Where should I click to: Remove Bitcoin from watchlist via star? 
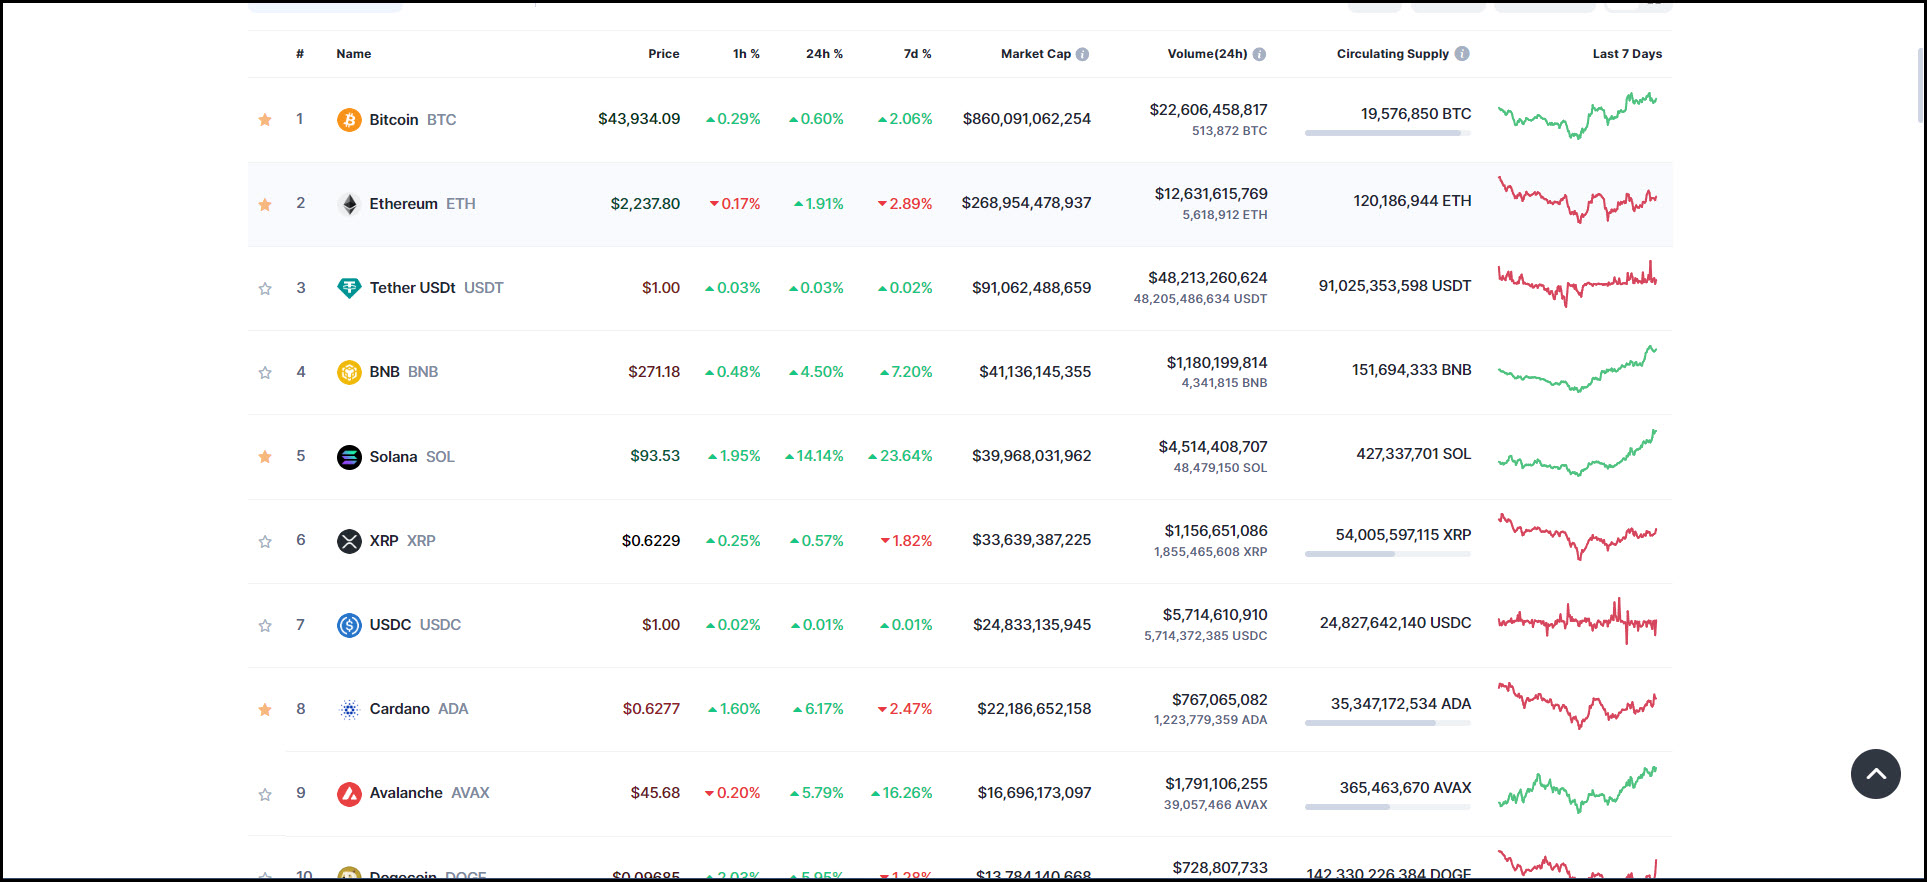[265, 120]
